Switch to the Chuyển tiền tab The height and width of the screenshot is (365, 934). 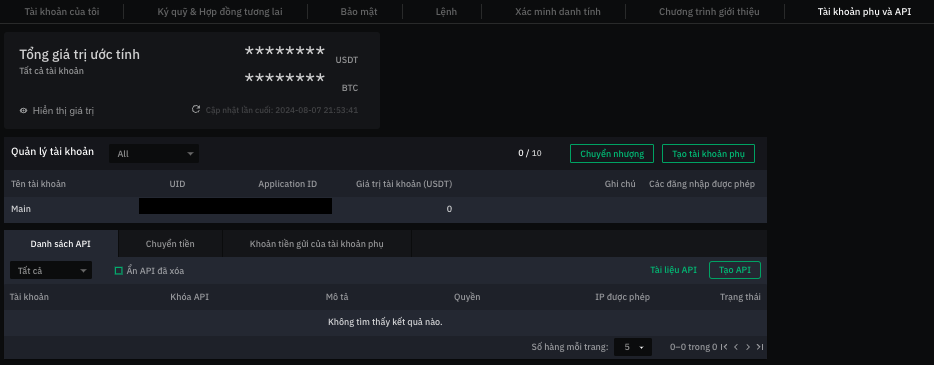pyautogui.click(x=170, y=244)
